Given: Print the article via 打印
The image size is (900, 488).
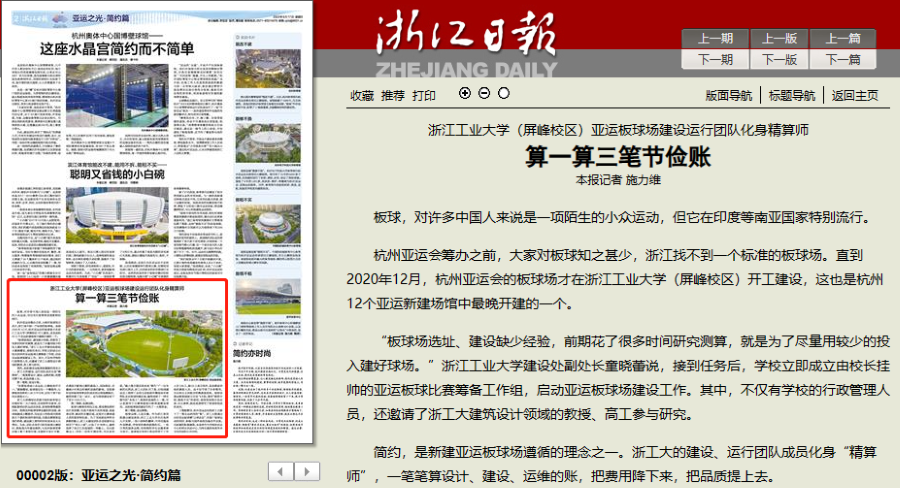Looking at the screenshot, I should [424, 96].
